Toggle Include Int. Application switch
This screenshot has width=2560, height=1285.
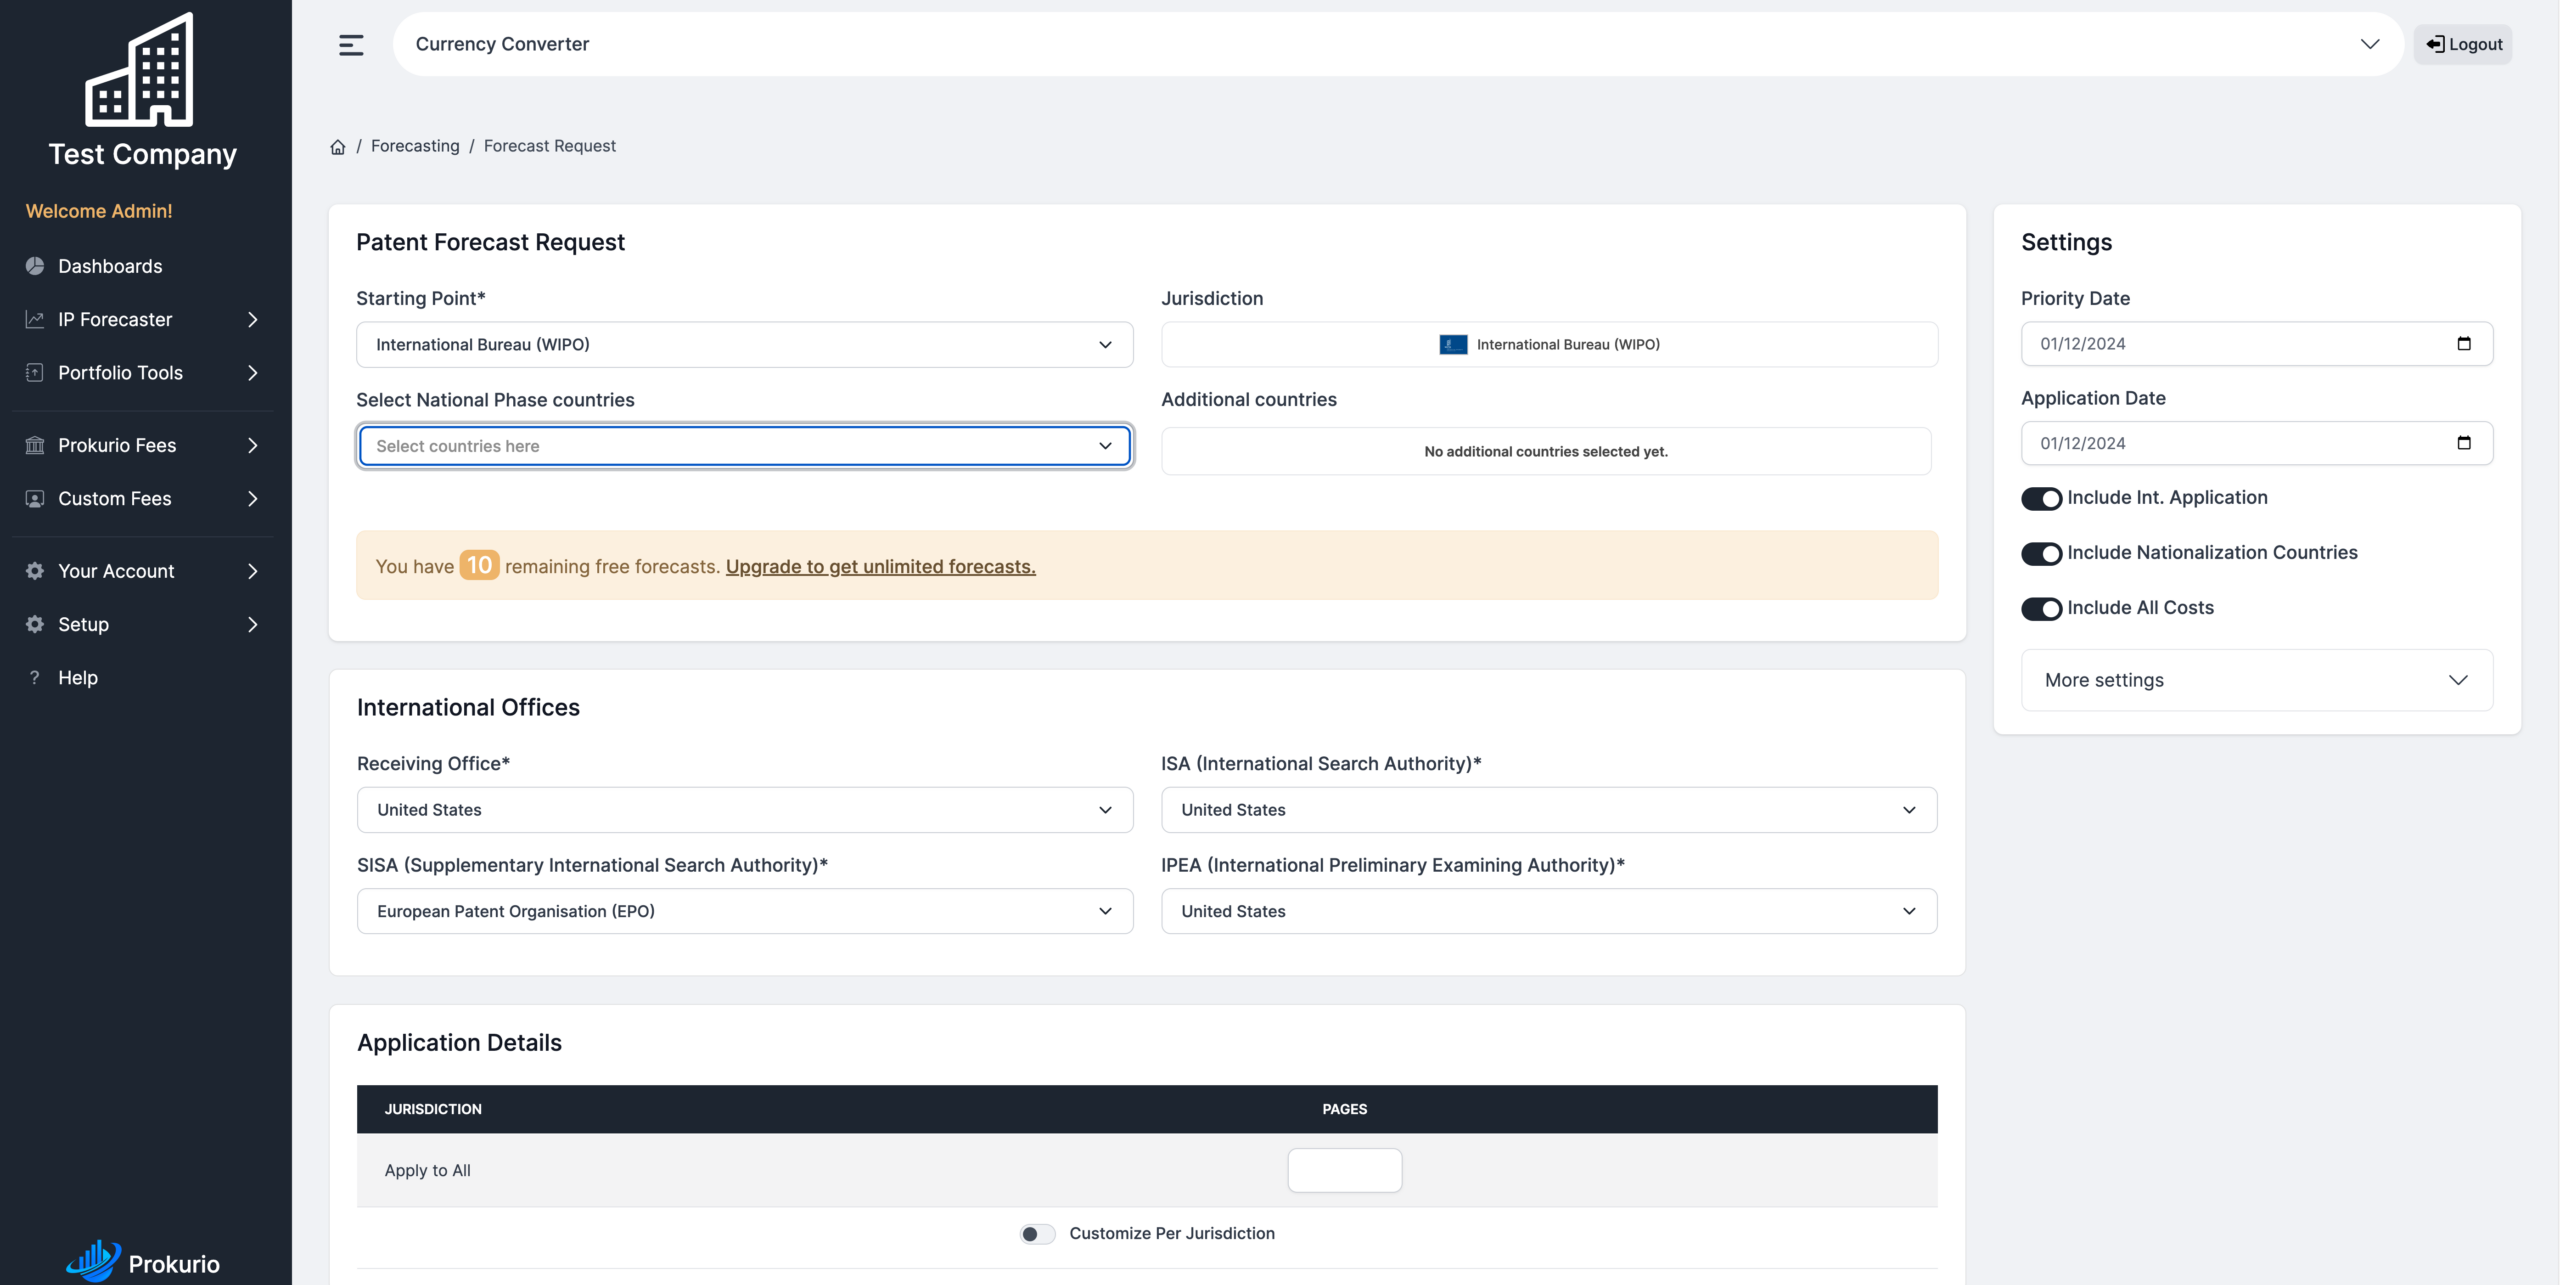point(2041,498)
